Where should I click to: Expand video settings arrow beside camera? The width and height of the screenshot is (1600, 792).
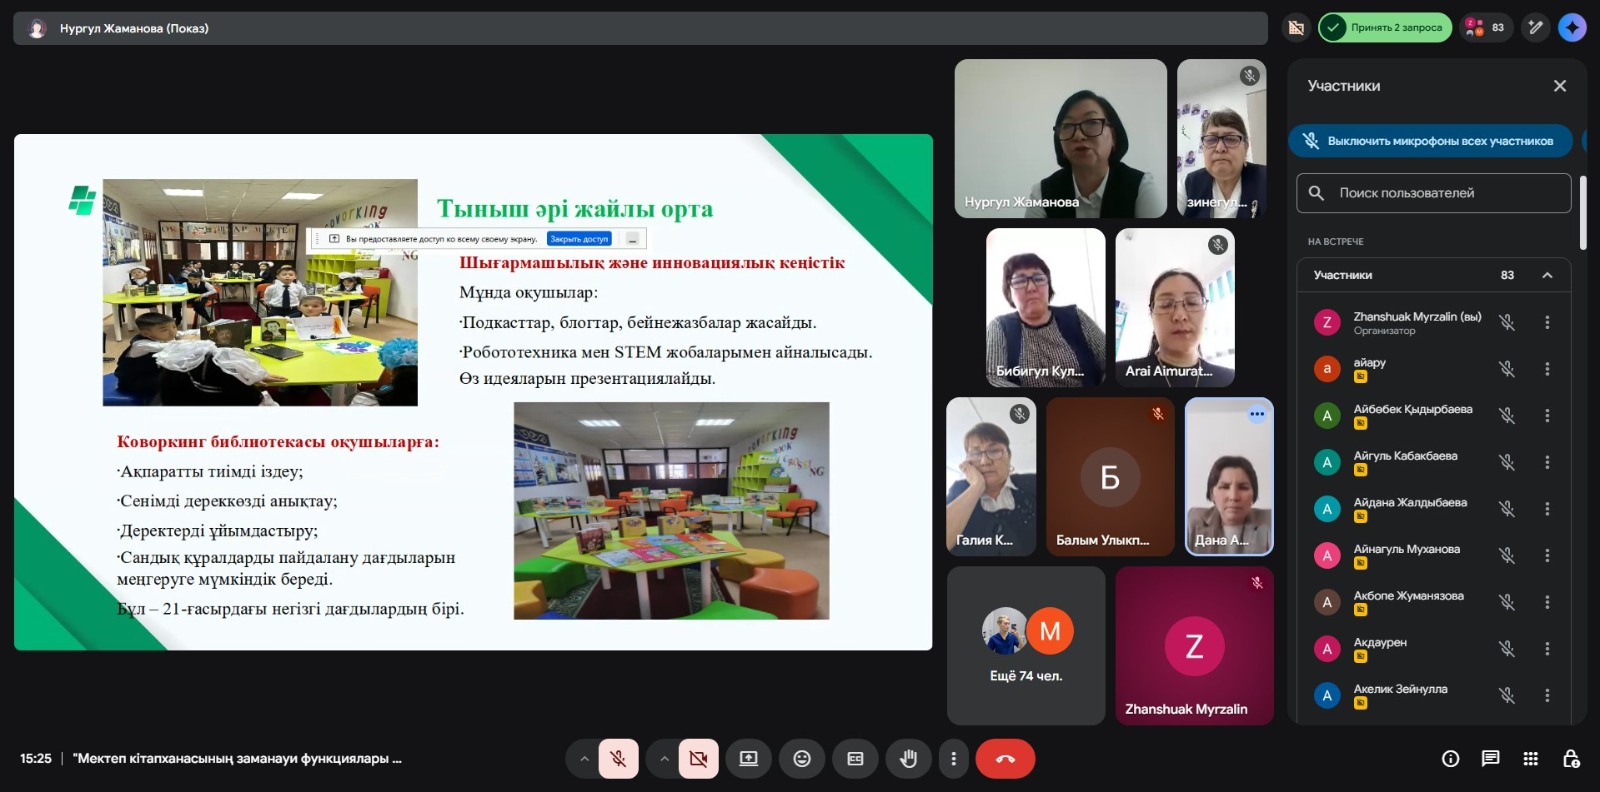(664, 759)
